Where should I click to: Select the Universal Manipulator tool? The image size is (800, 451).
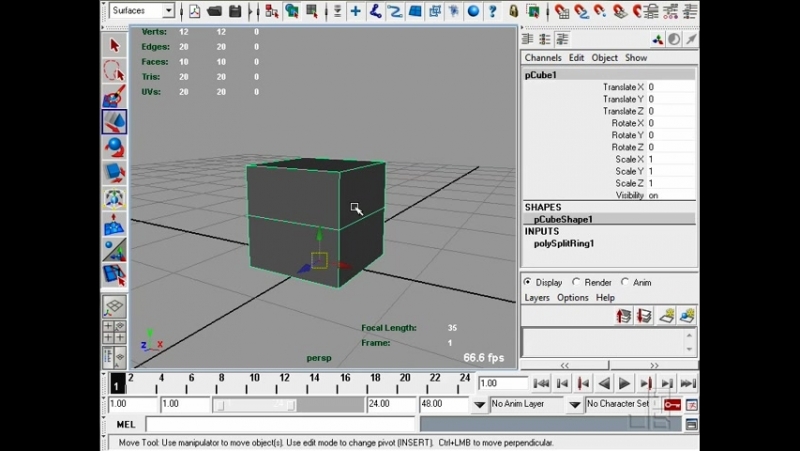point(114,198)
